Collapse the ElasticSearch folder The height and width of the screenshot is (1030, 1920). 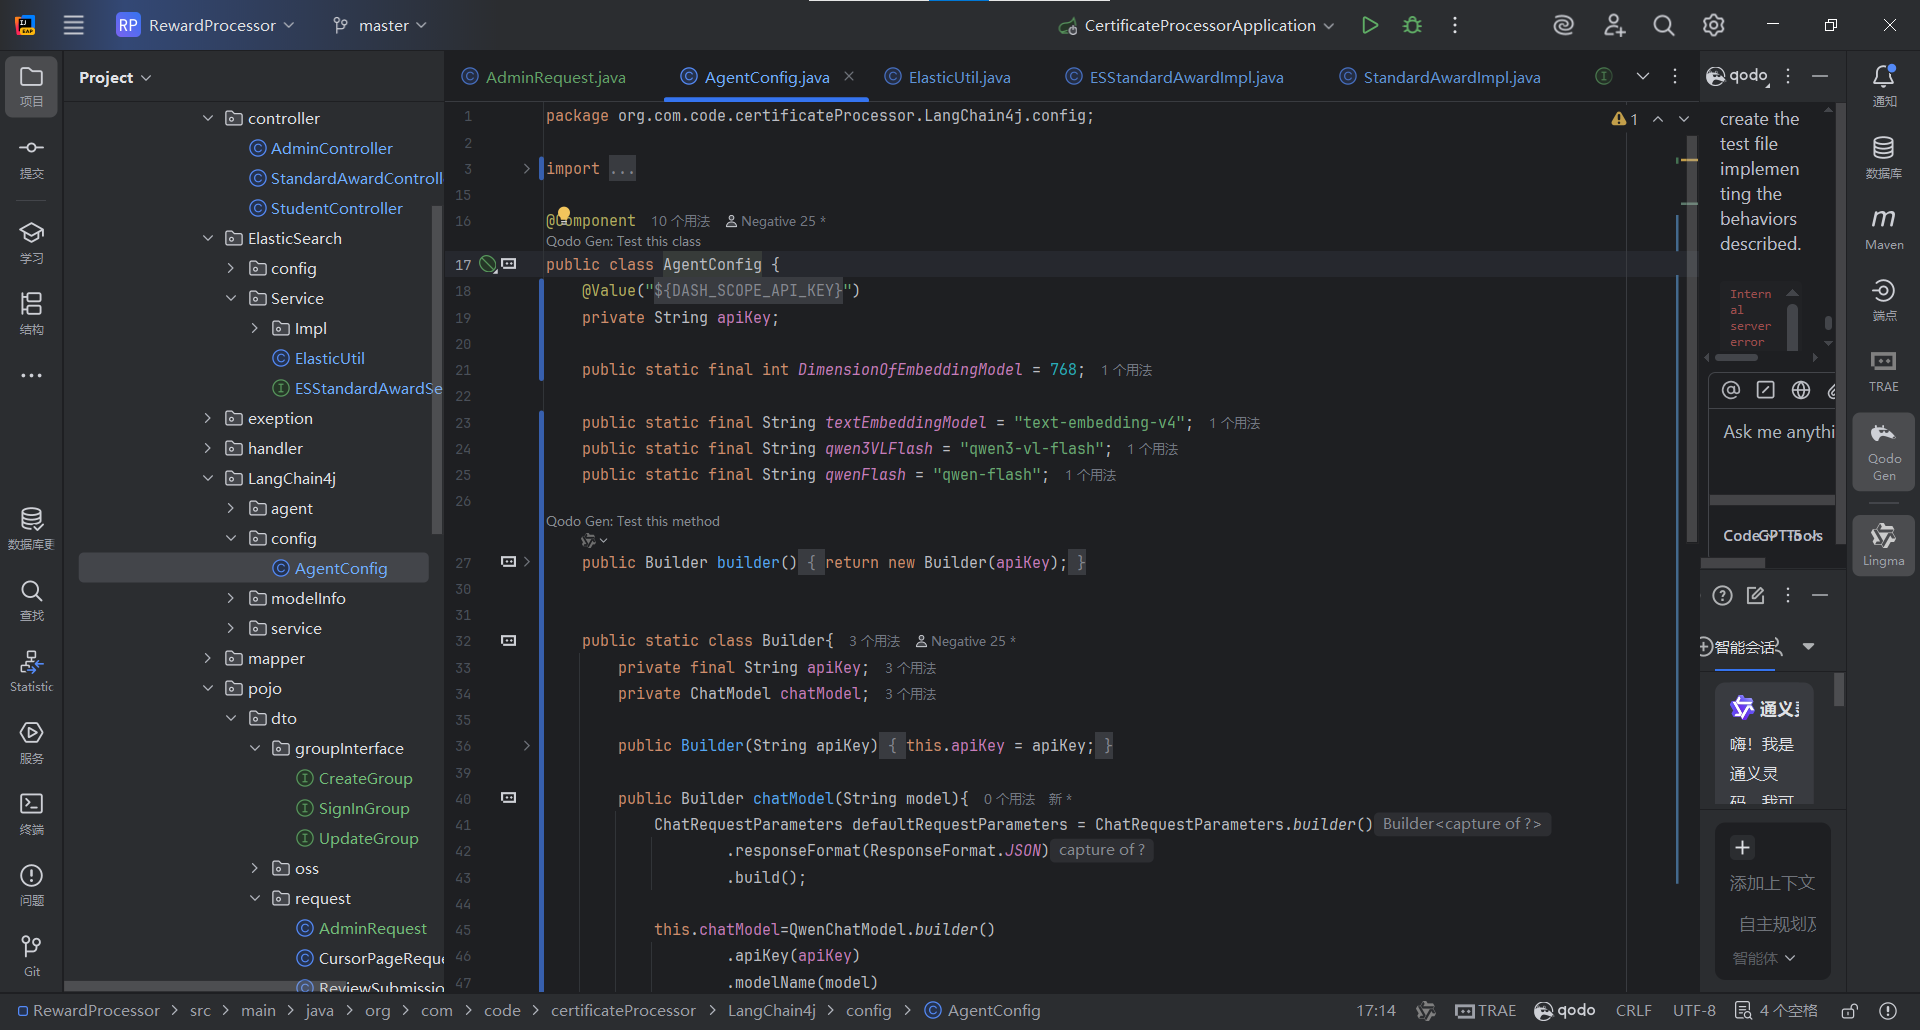click(x=208, y=238)
